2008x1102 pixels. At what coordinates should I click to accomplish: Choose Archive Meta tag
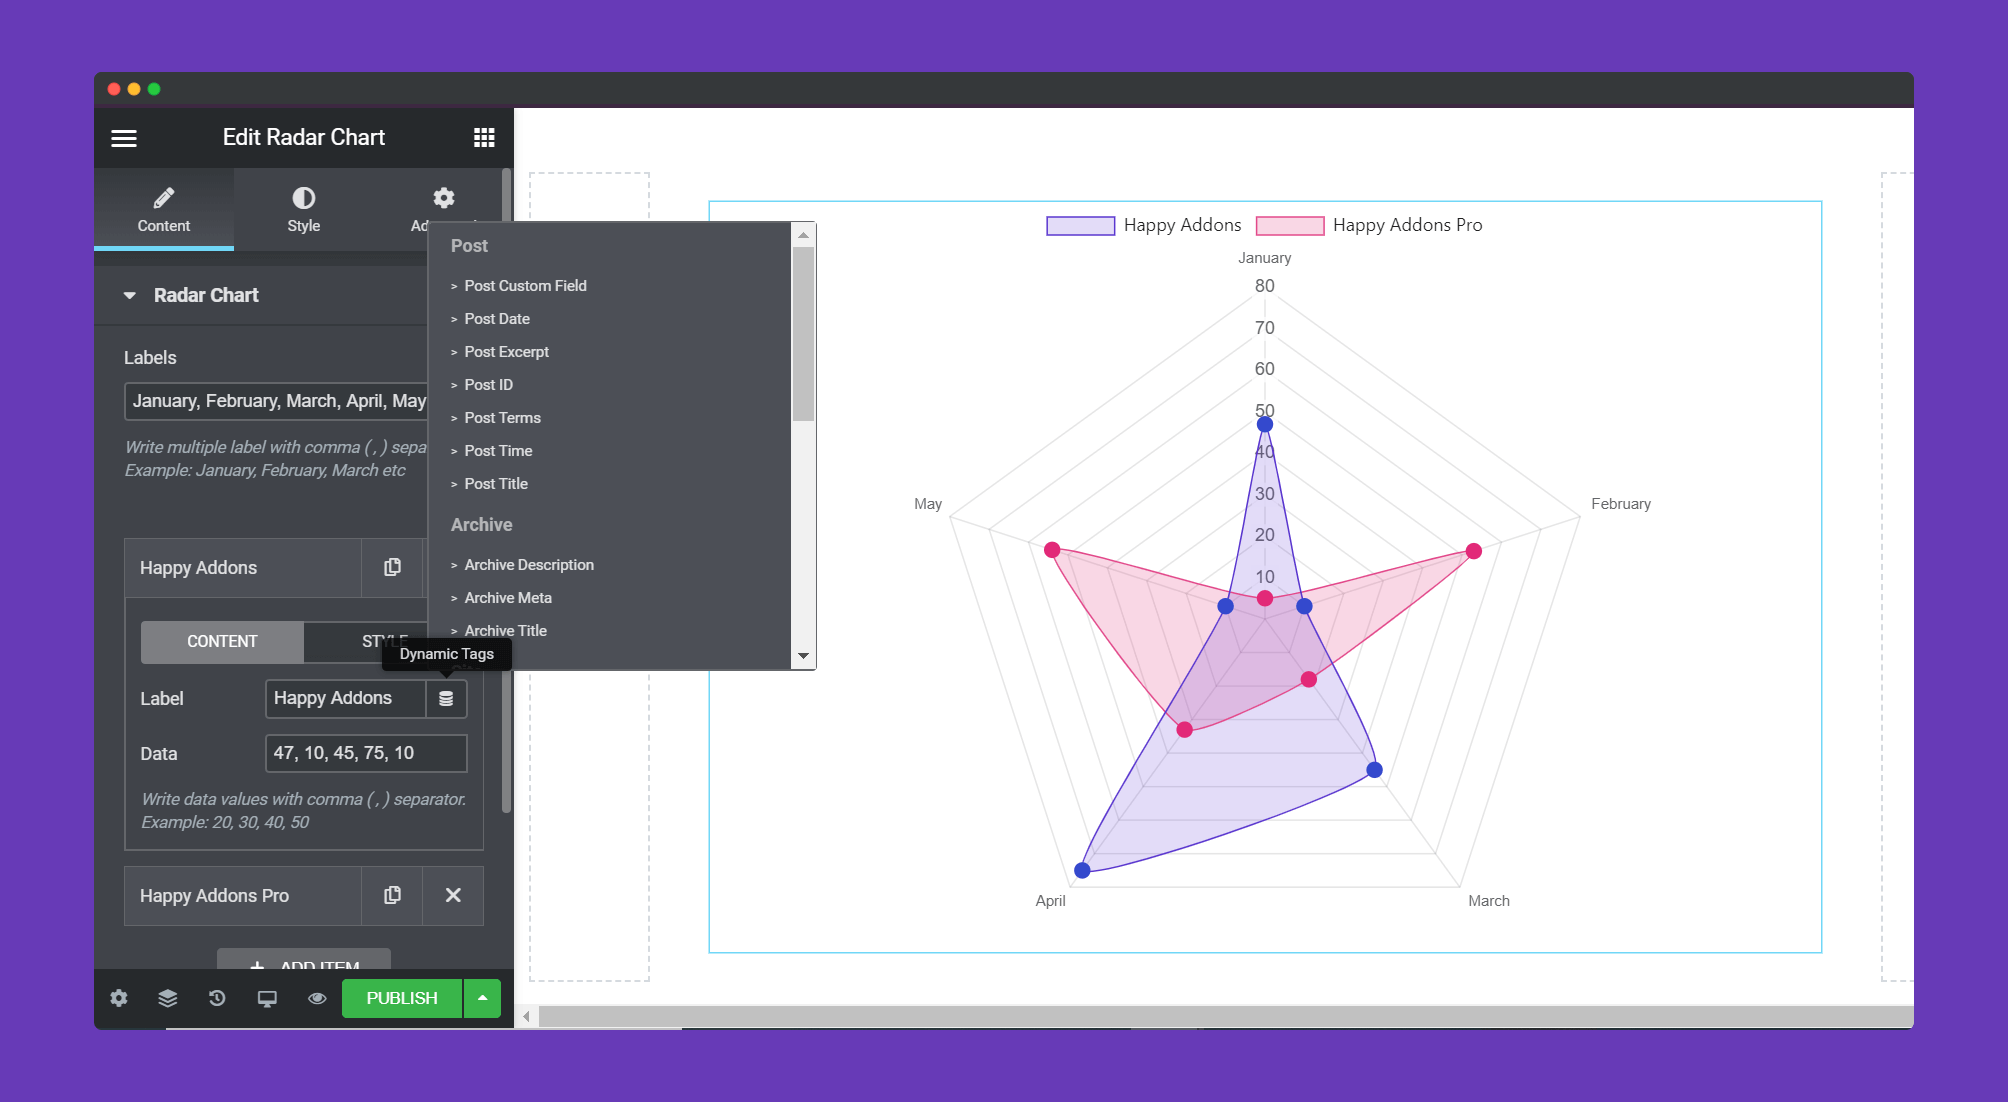508,598
